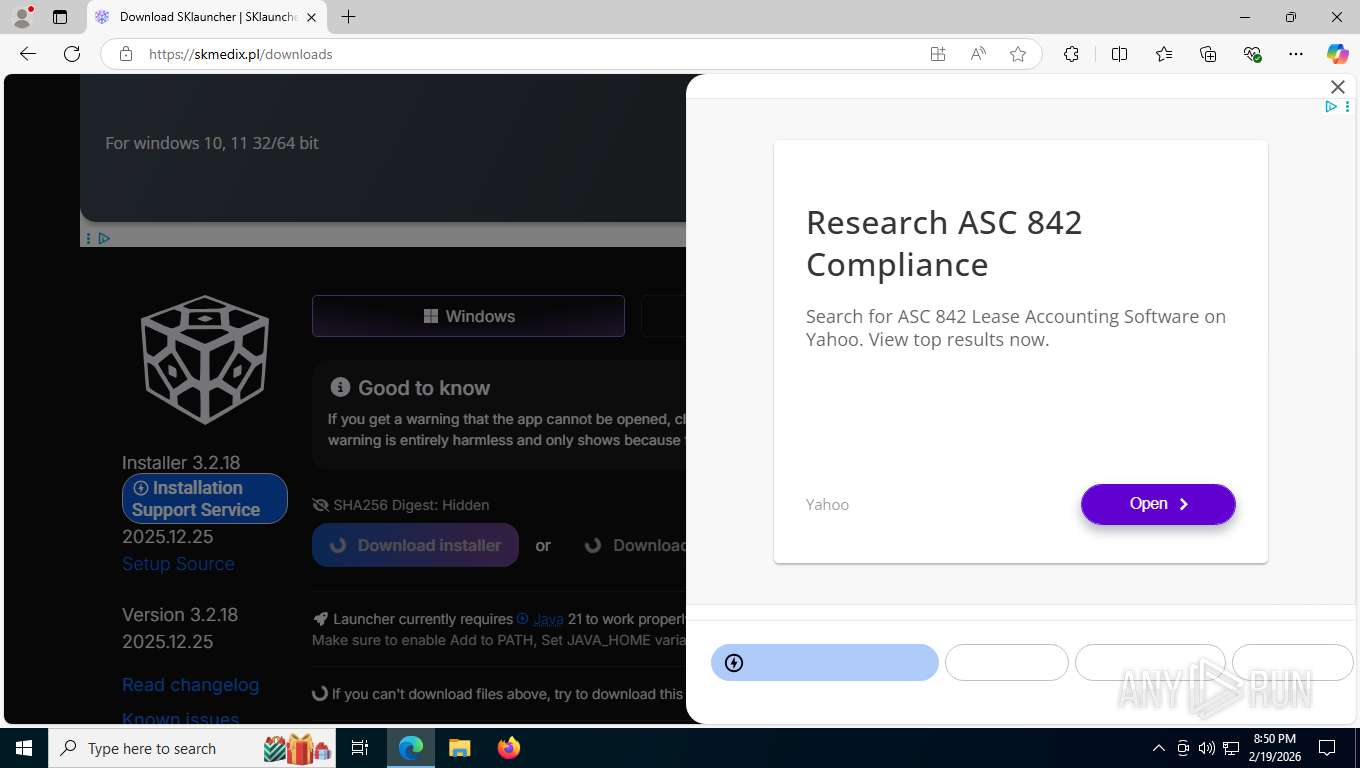Refresh the skmedix.pl page
Image resolution: width=1360 pixels, height=768 pixels.
coord(72,54)
